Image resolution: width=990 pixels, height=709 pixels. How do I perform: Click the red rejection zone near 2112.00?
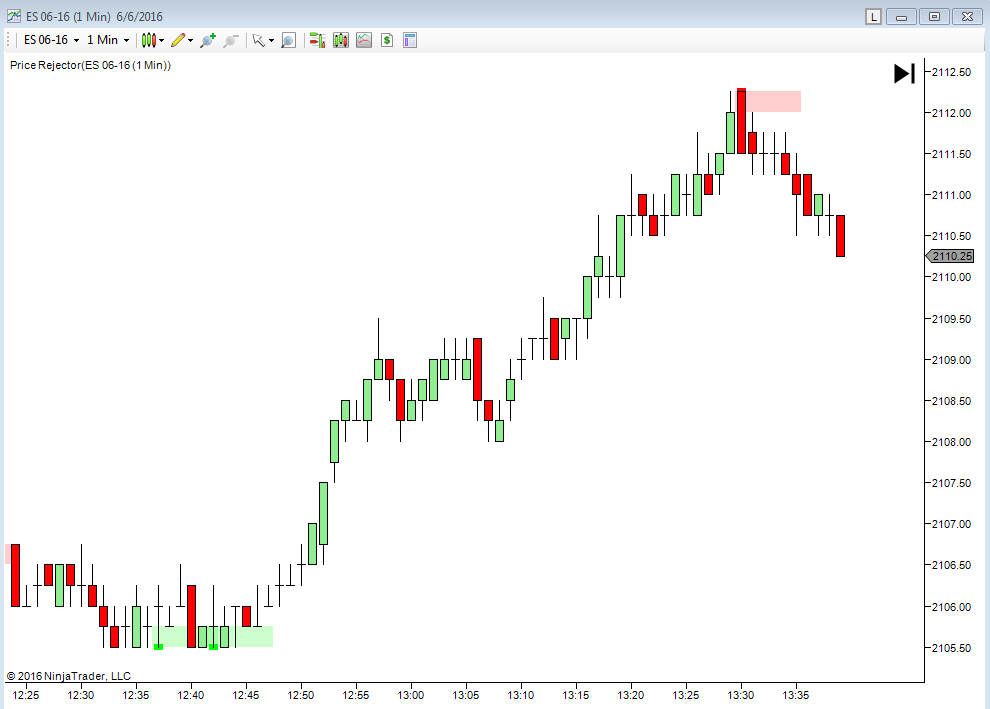pyautogui.click(x=774, y=101)
